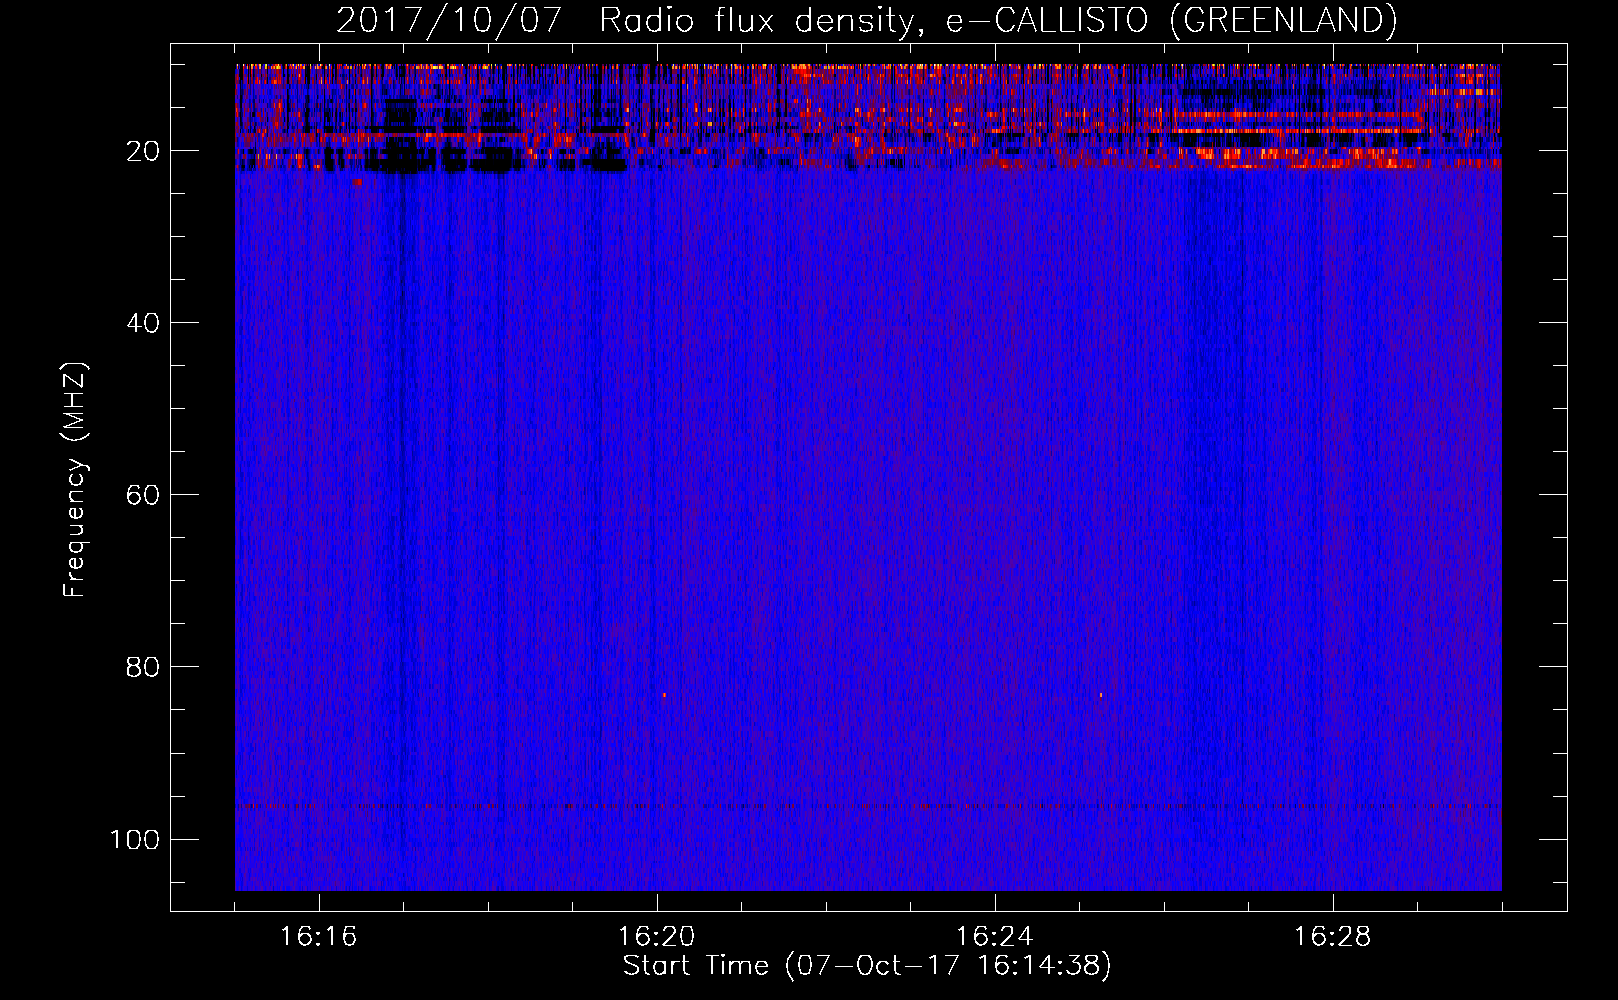Click the 16:20 time tick label
The width and height of the screenshot is (1618, 1000).
656,937
